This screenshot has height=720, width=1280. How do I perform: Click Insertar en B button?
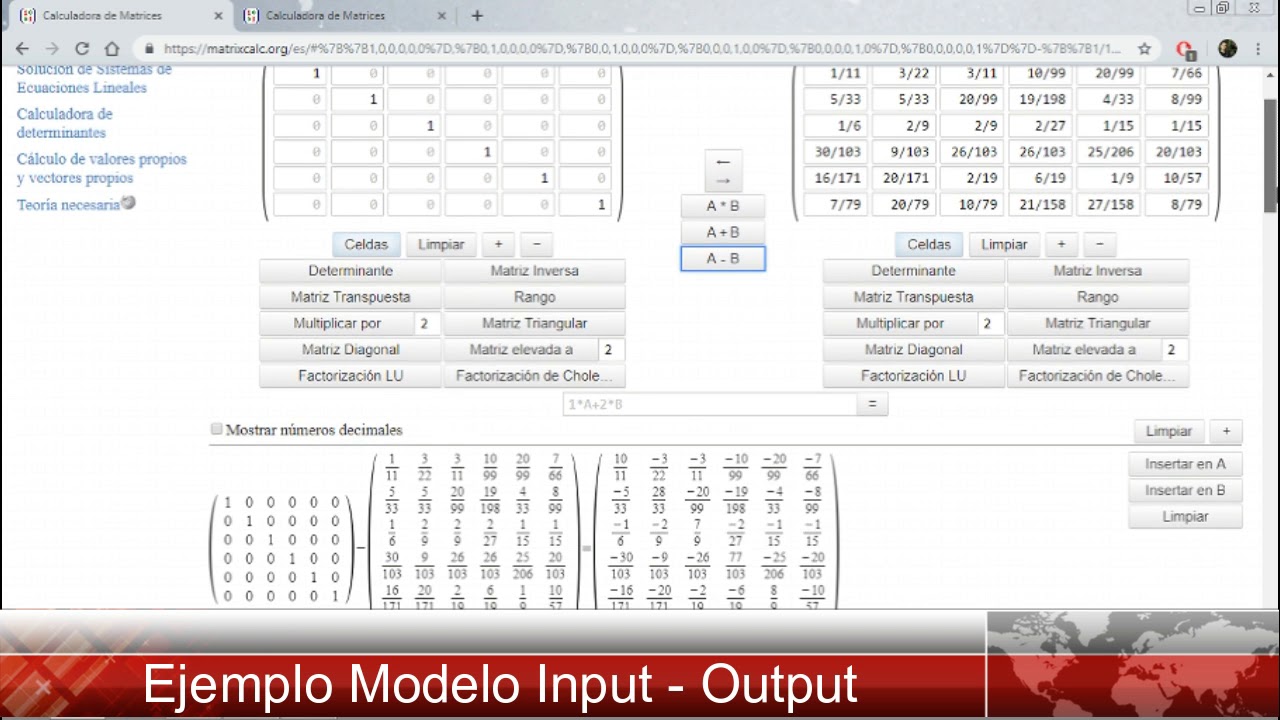(1185, 490)
